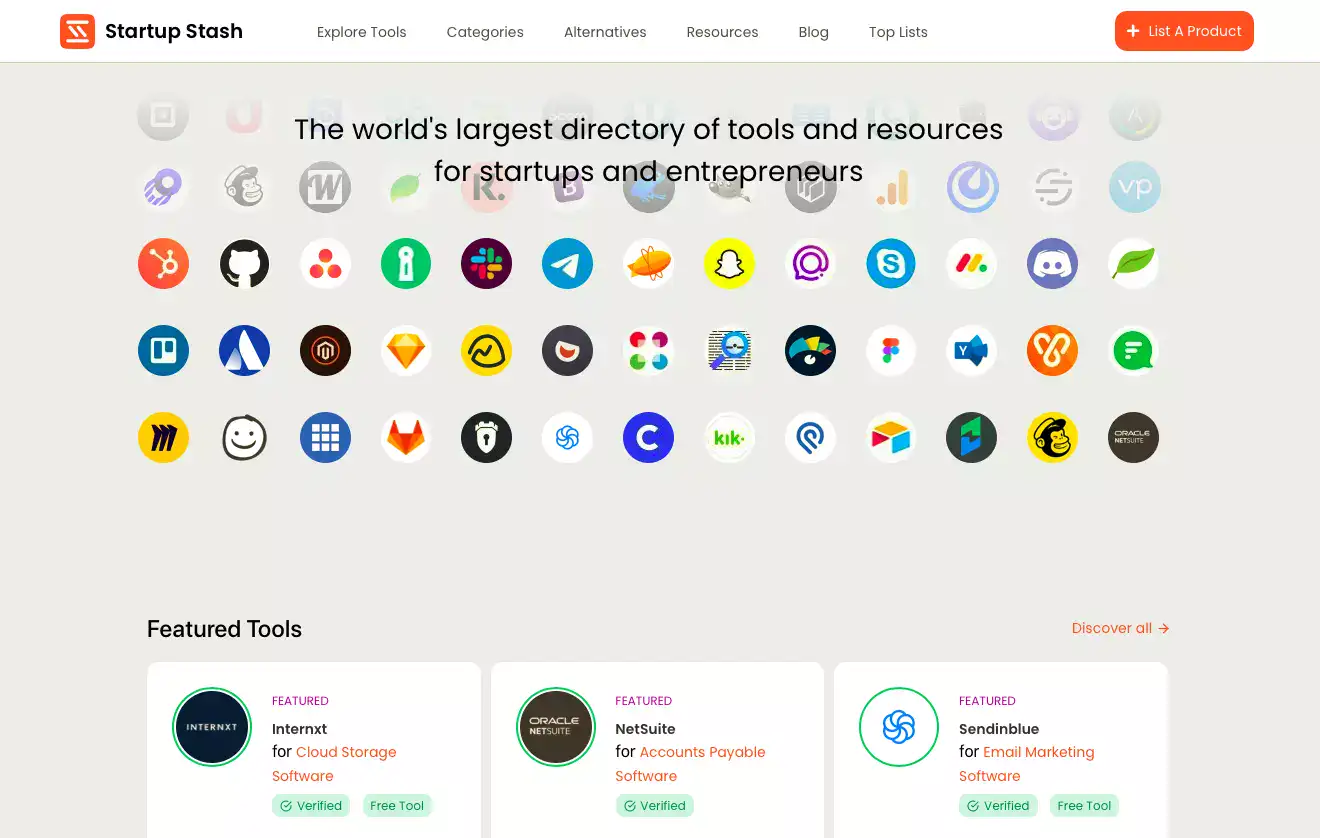Screen dimensions: 1320x838
Task: Select the Slack logo icon
Action: coord(486,264)
